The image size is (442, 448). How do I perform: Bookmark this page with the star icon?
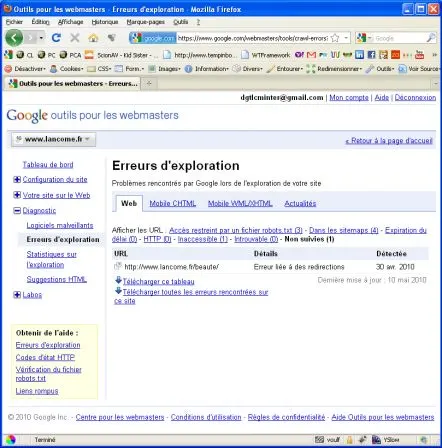(335, 38)
